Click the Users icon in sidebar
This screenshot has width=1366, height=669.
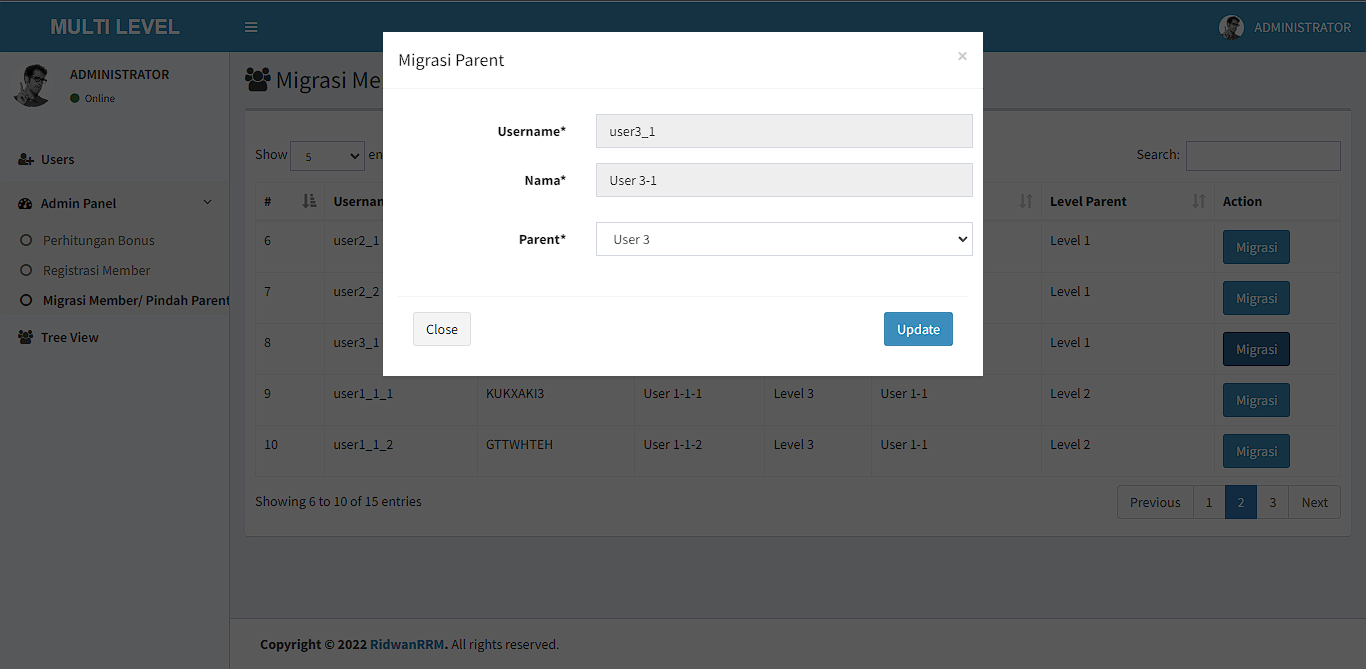26,159
